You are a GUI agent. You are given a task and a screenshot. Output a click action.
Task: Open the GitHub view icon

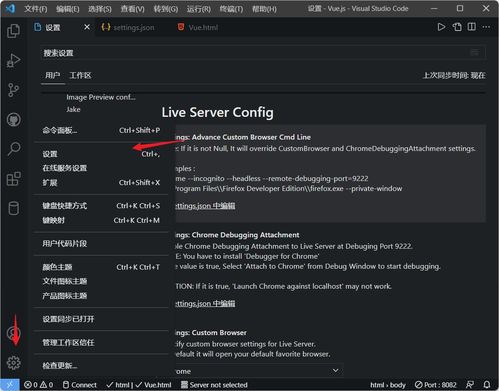click(x=13, y=120)
